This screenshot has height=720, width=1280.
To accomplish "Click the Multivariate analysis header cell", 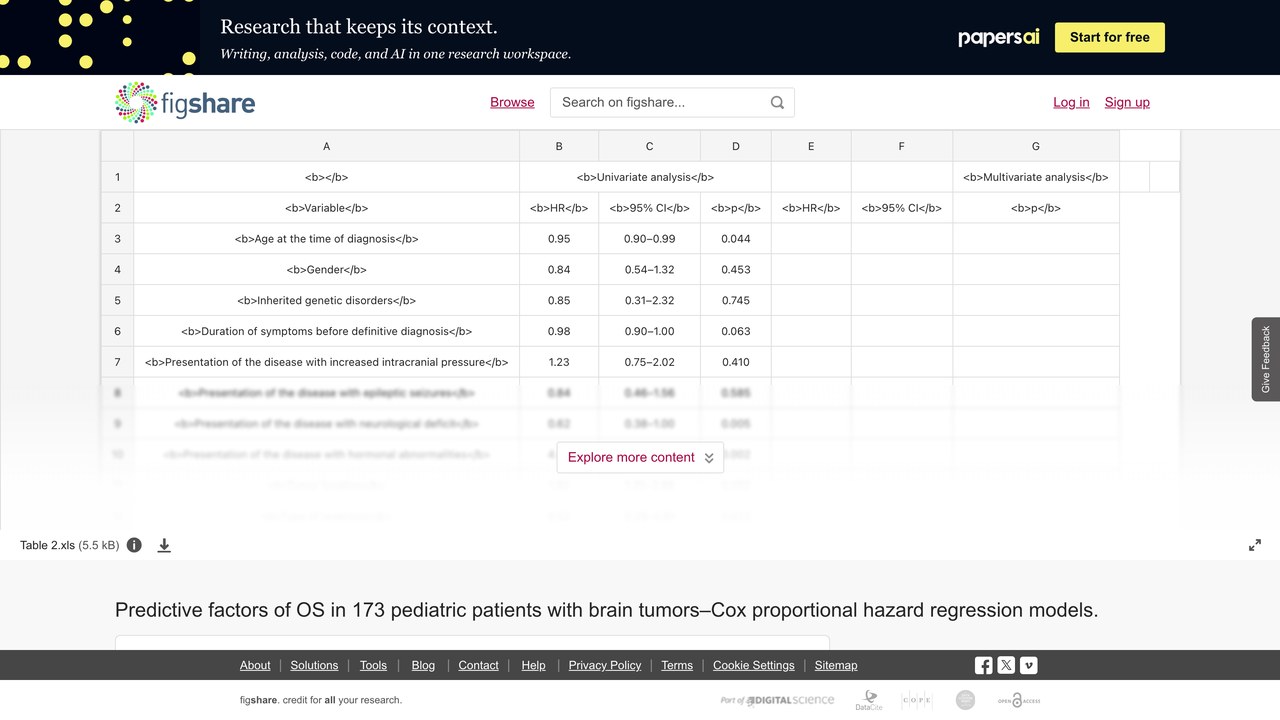I will [1036, 177].
